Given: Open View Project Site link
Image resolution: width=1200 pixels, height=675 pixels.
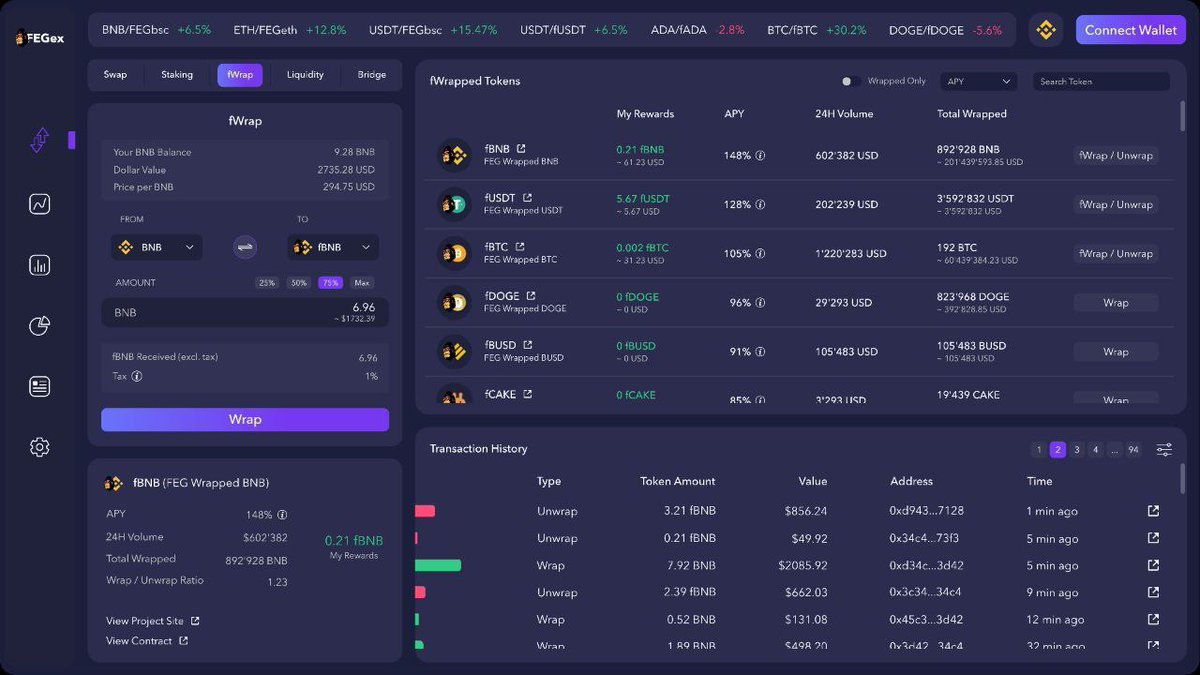Looking at the screenshot, I should [153, 621].
